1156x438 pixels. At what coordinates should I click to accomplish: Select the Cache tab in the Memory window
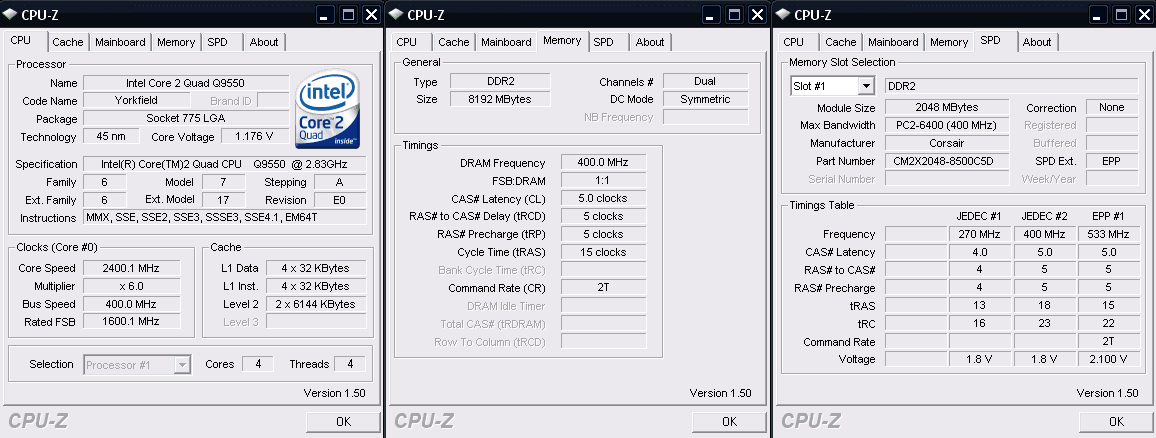[453, 42]
